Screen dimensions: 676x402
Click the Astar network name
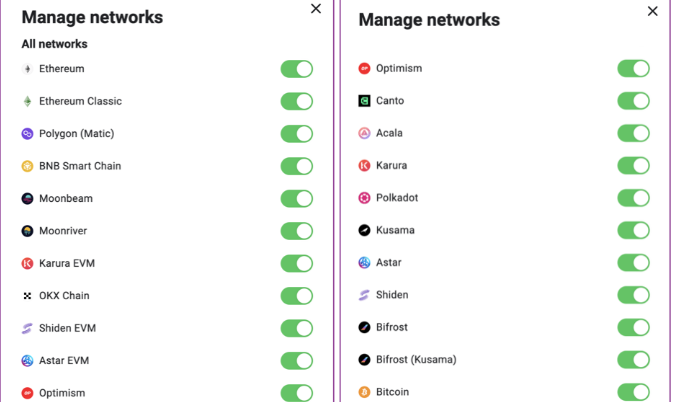coord(389,263)
